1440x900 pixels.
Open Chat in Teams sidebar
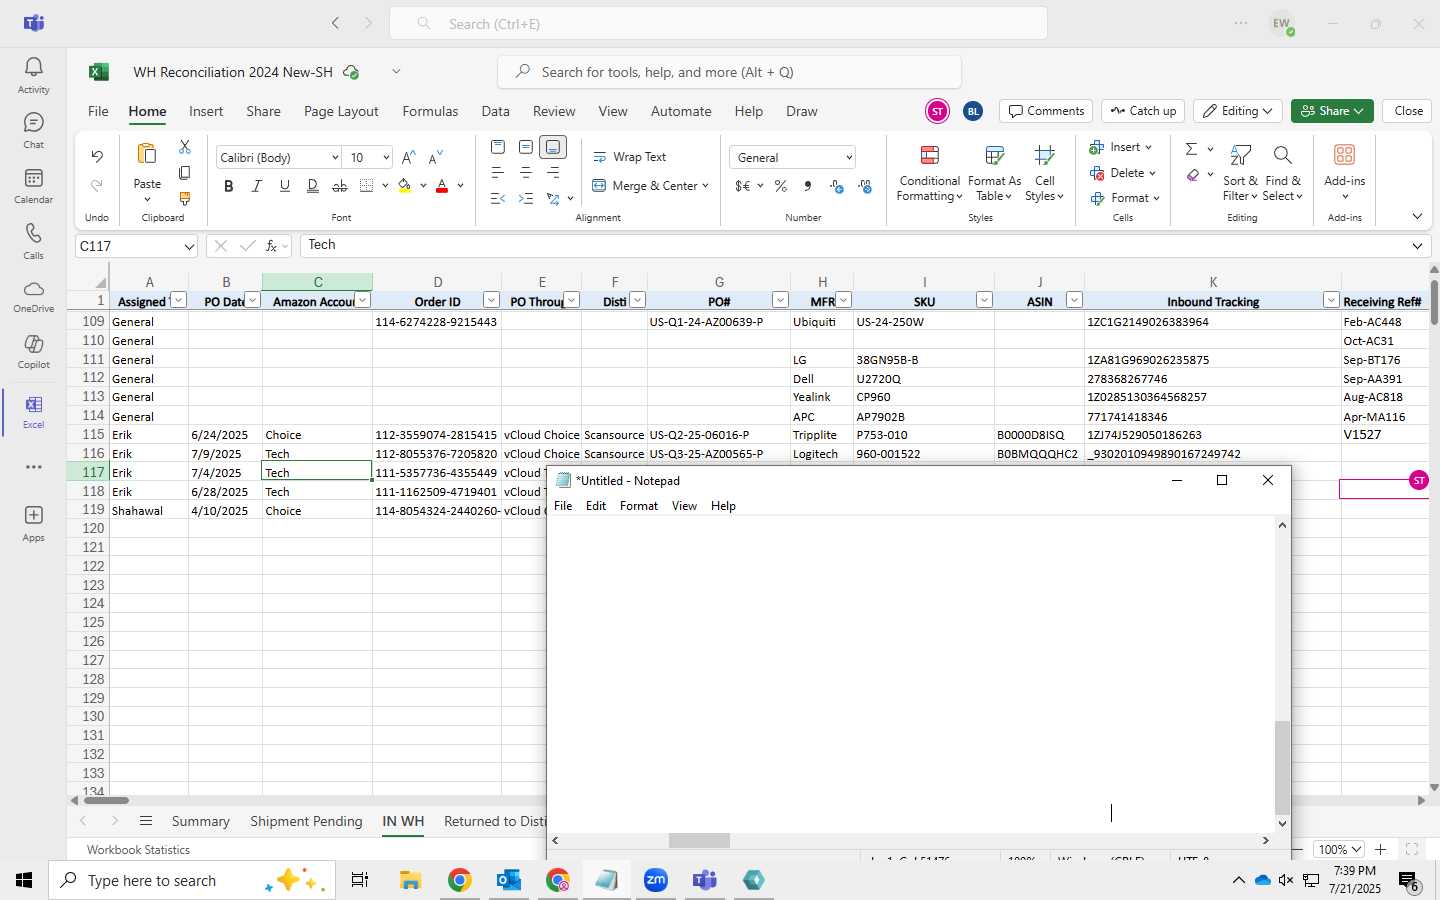(33, 131)
